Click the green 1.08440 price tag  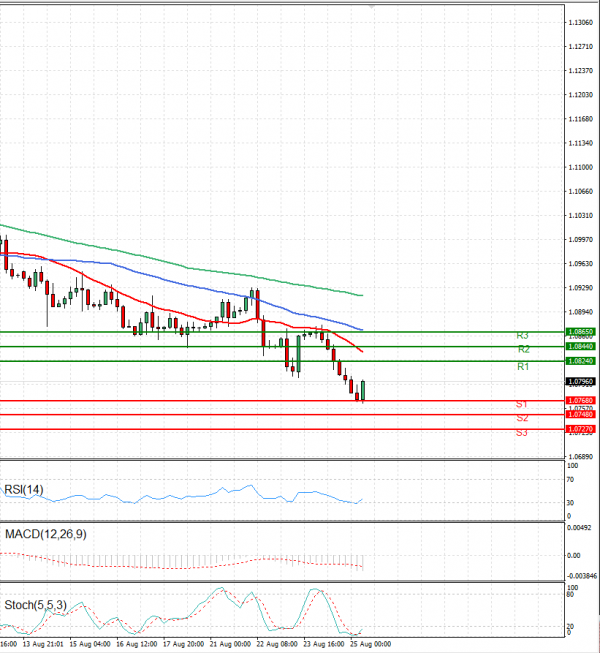click(x=580, y=346)
